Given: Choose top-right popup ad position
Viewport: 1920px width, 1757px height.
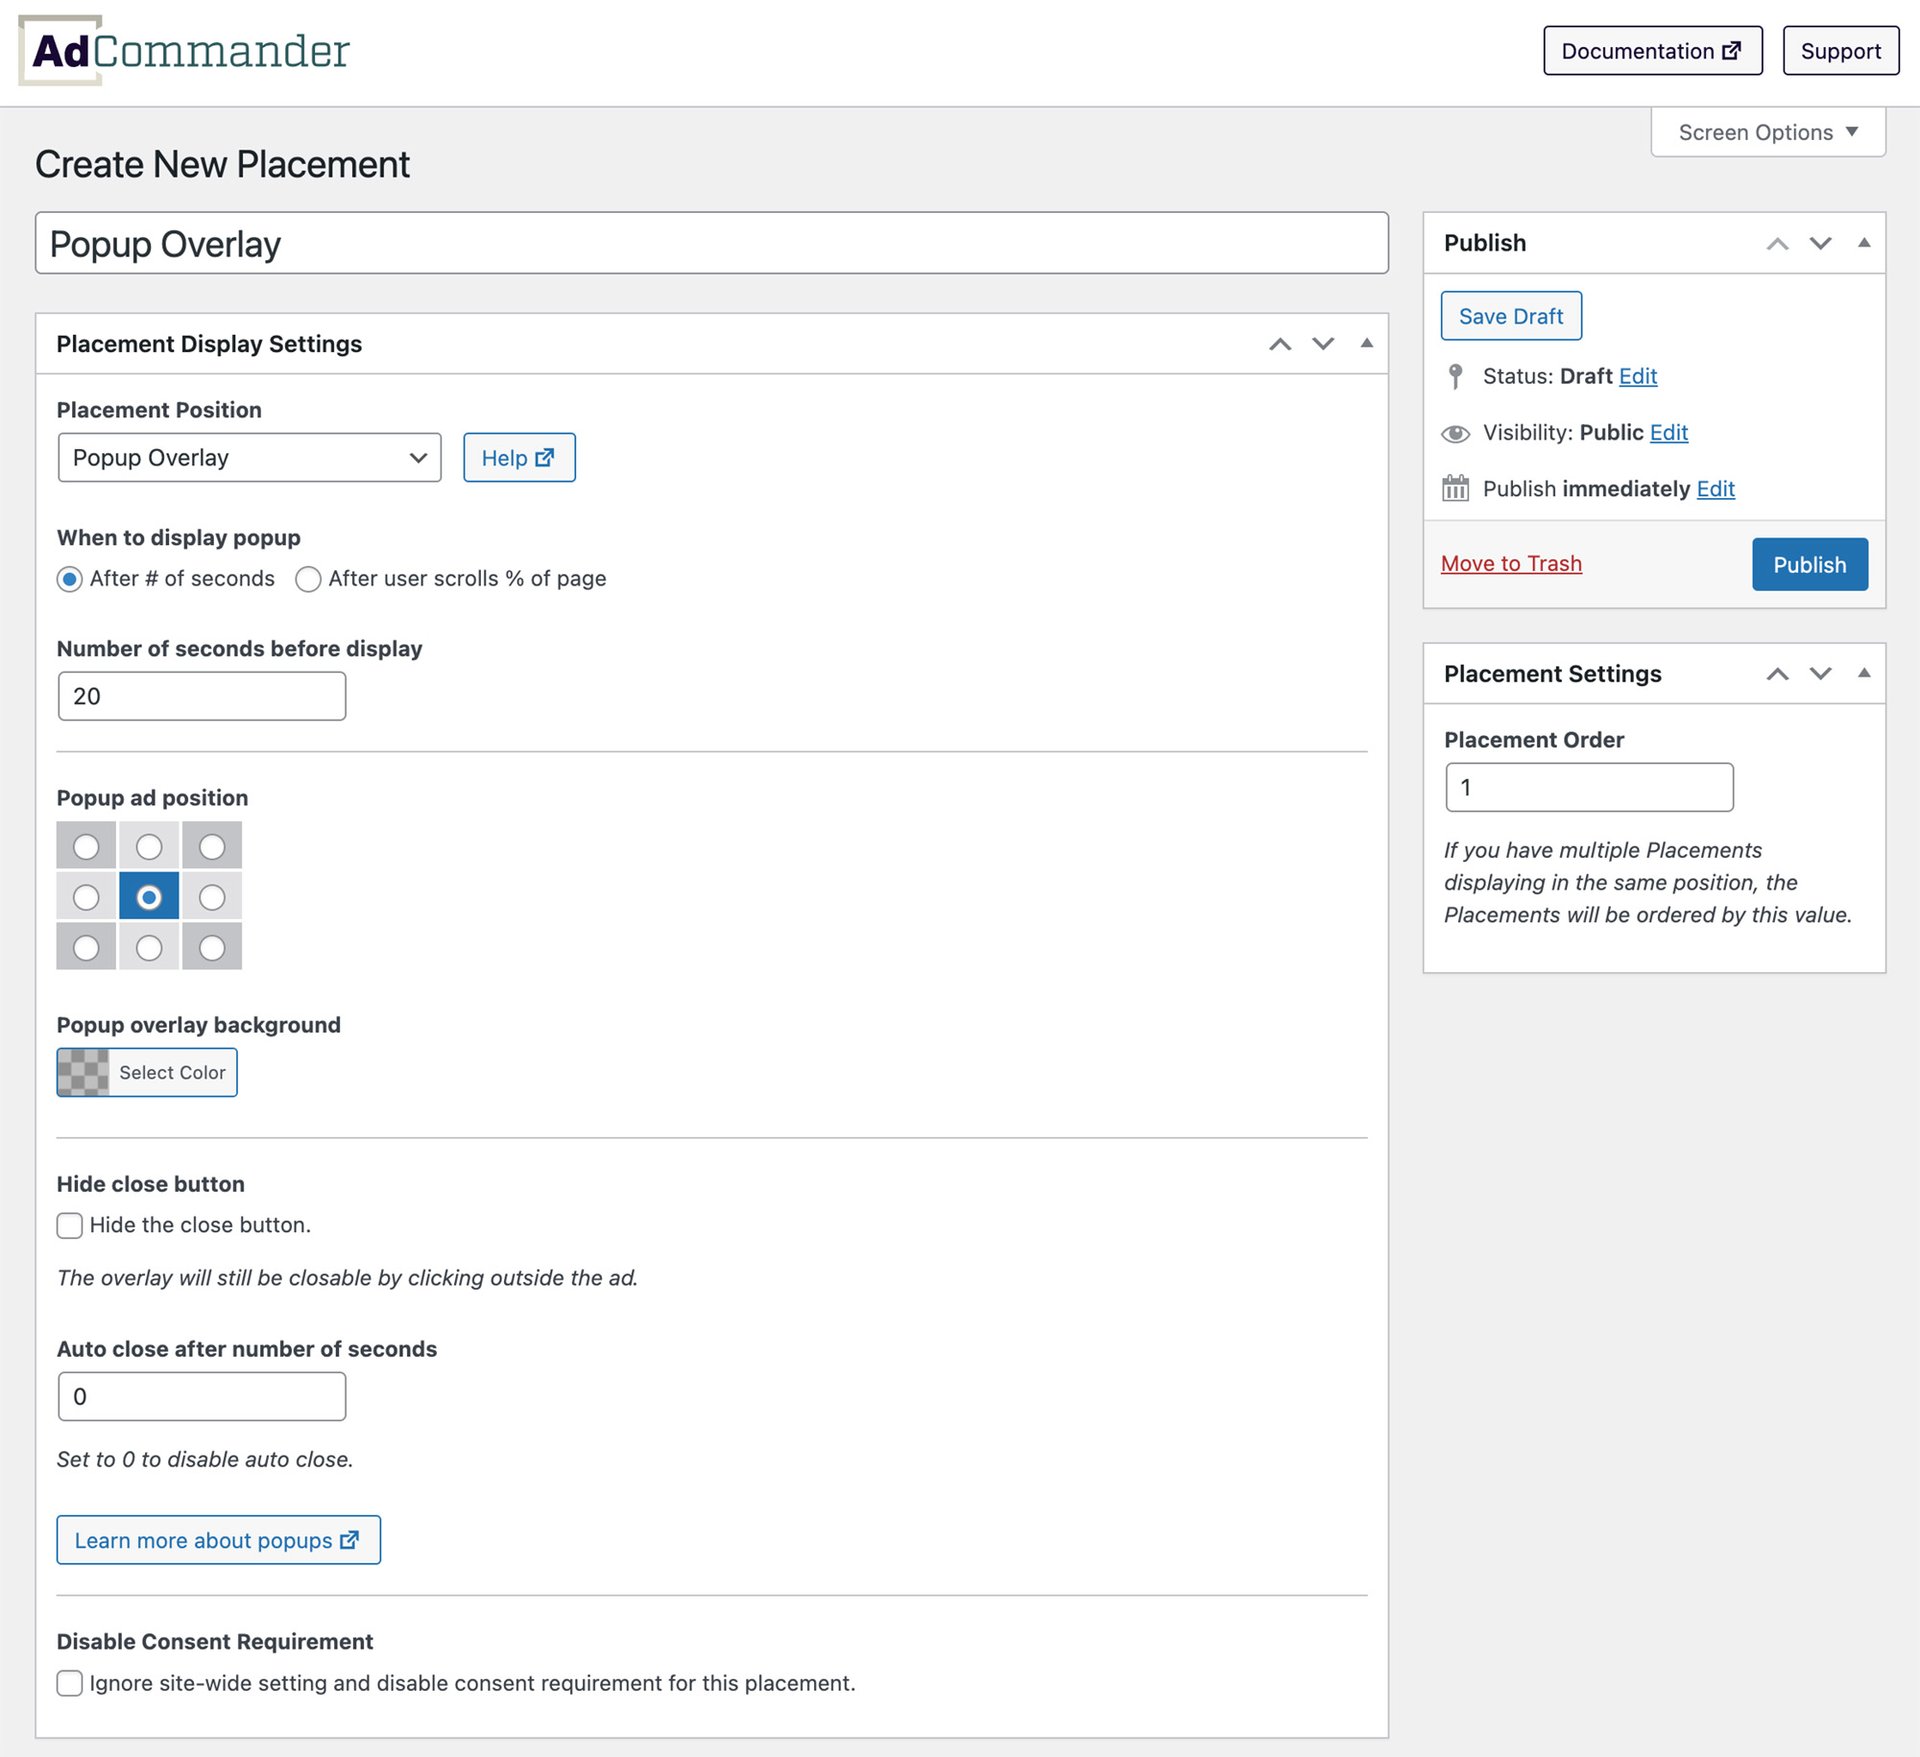Looking at the screenshot, I should click(212, 846).
